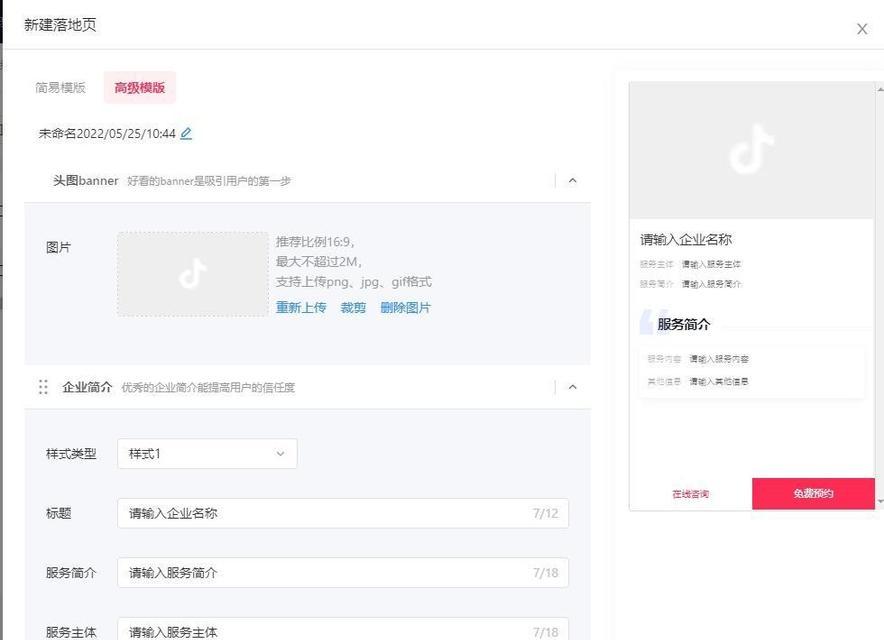Click 请输入企业名称 heading in the preview
This screenshot has height=640, width=884.
(x=686, y=240)
